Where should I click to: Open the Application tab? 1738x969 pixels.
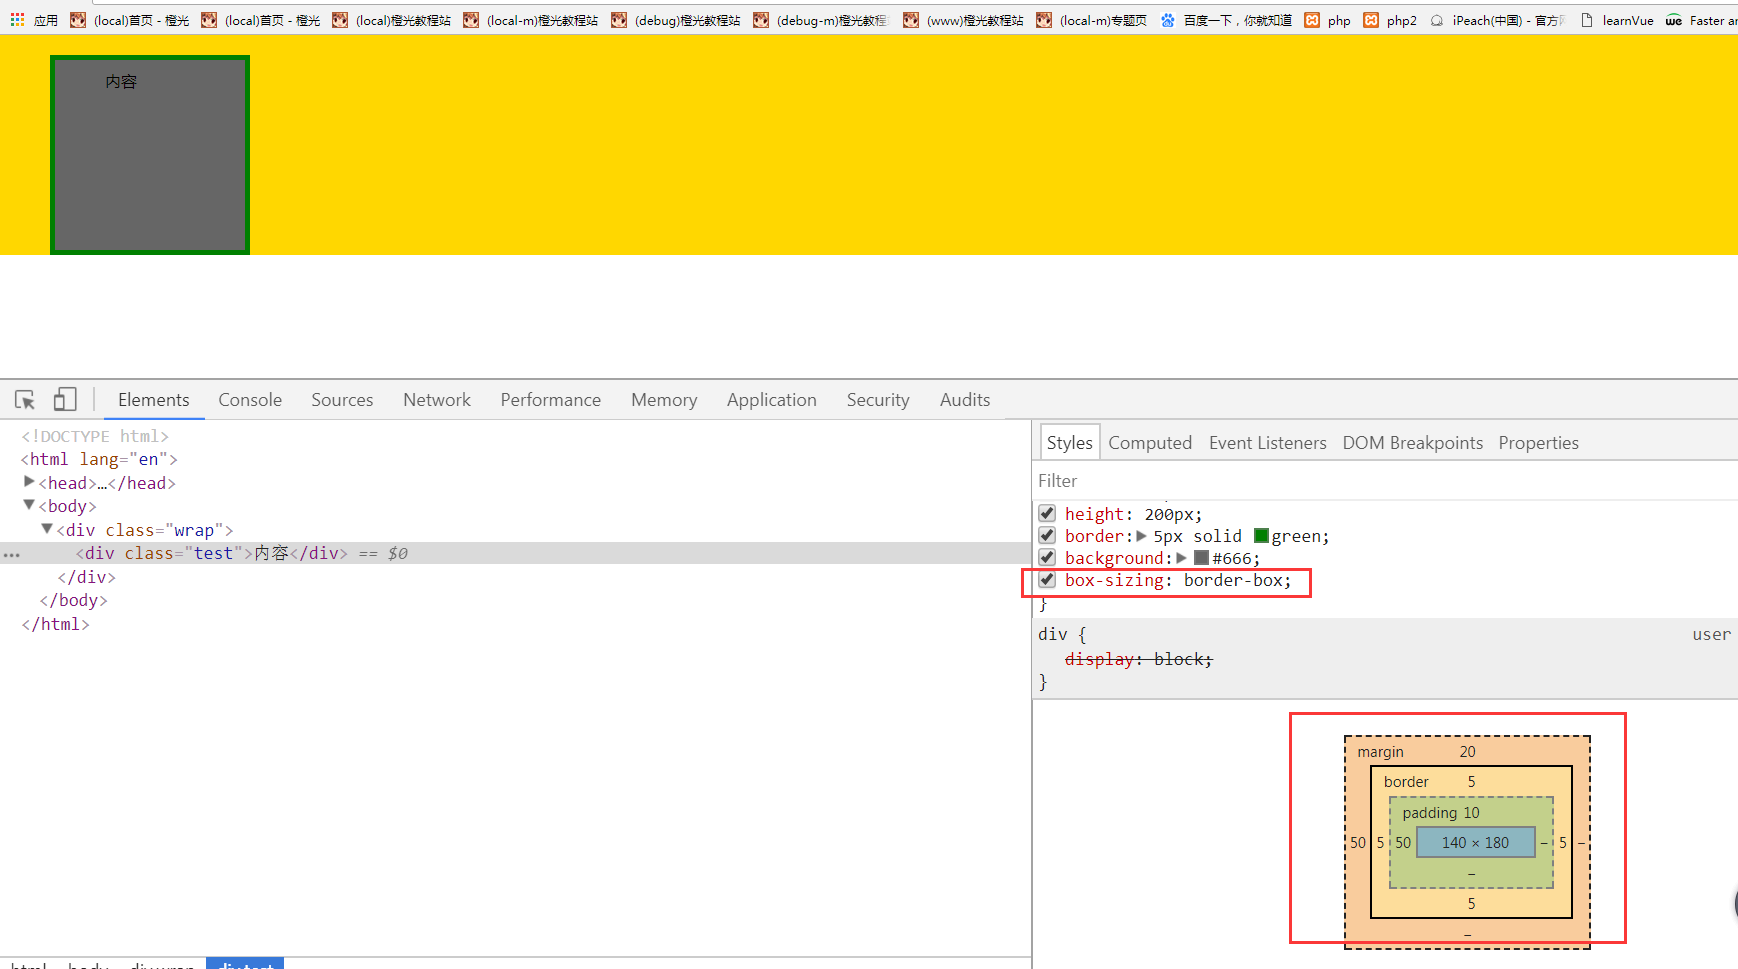point(772,400)
